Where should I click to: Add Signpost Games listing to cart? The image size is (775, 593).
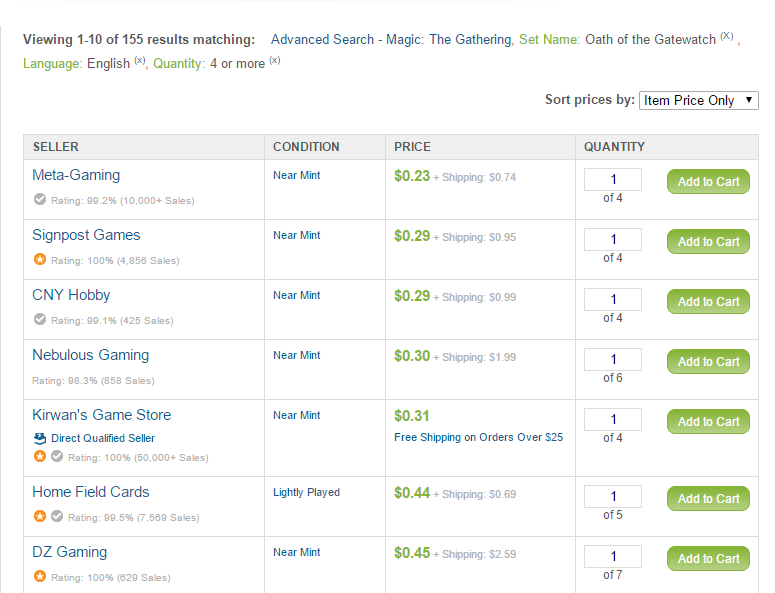[x=708, y=242]
